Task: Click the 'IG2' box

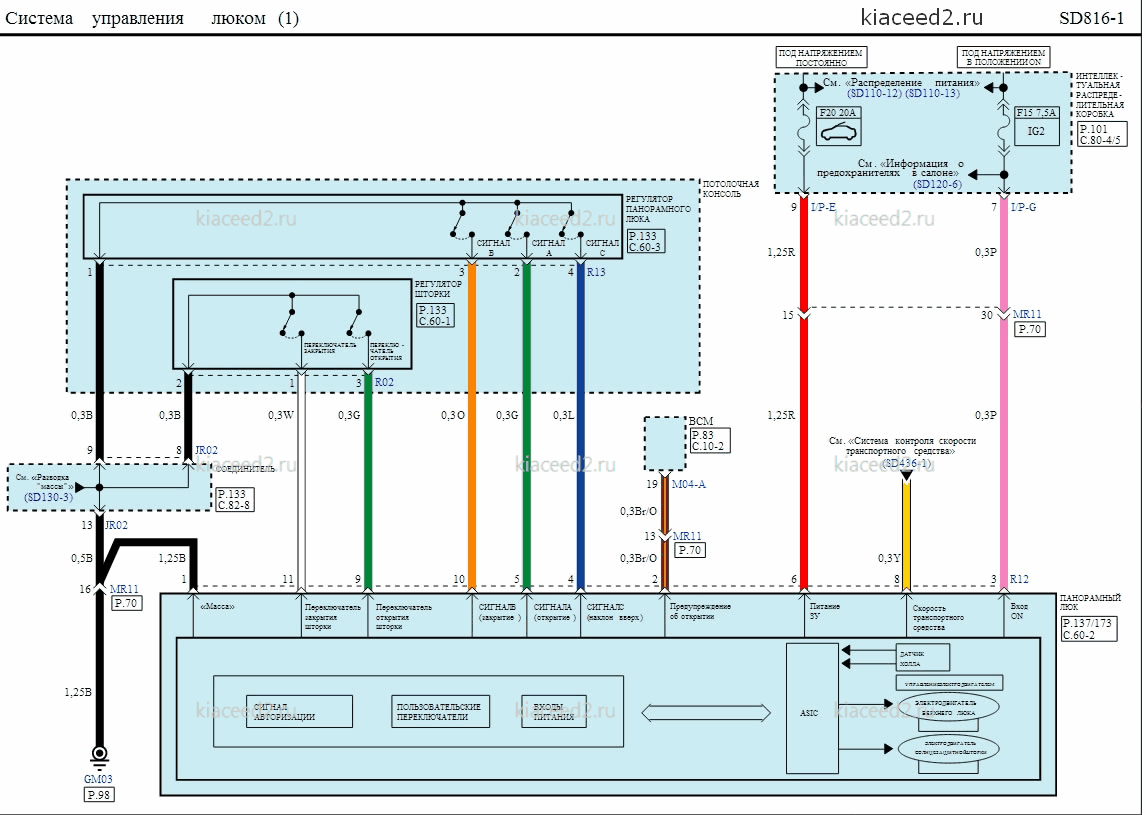Action: tap(1036, 132)
